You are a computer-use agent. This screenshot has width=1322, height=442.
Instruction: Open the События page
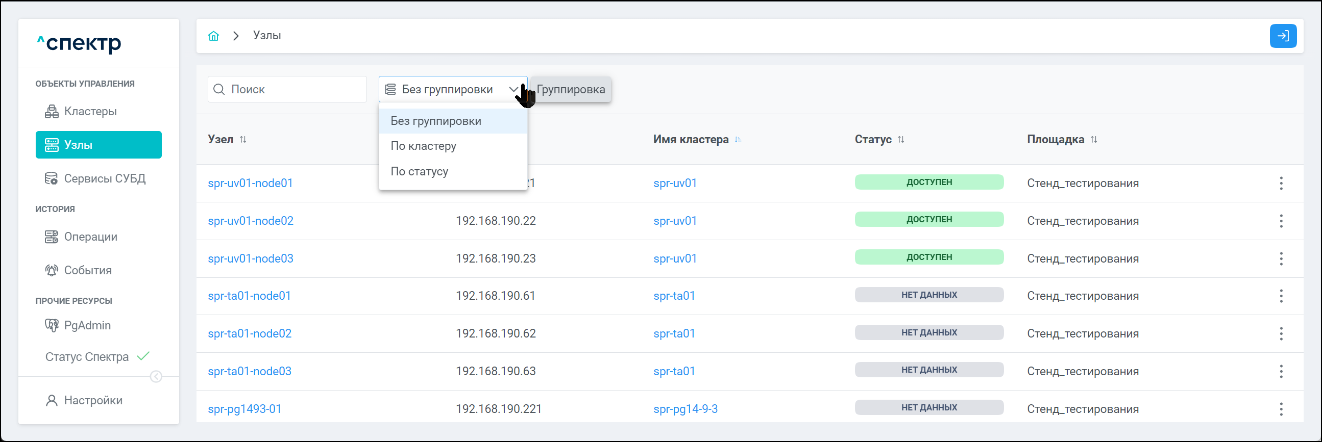(87, 270)
